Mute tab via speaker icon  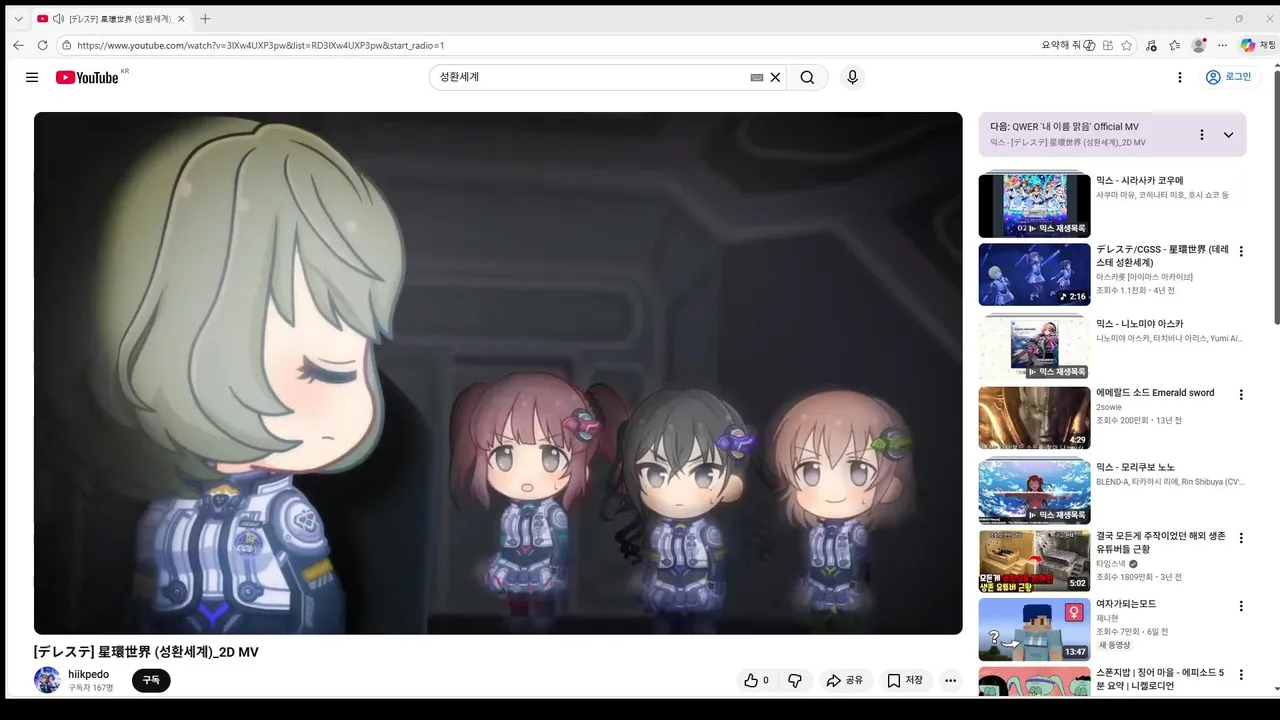[x=58, y=19]
